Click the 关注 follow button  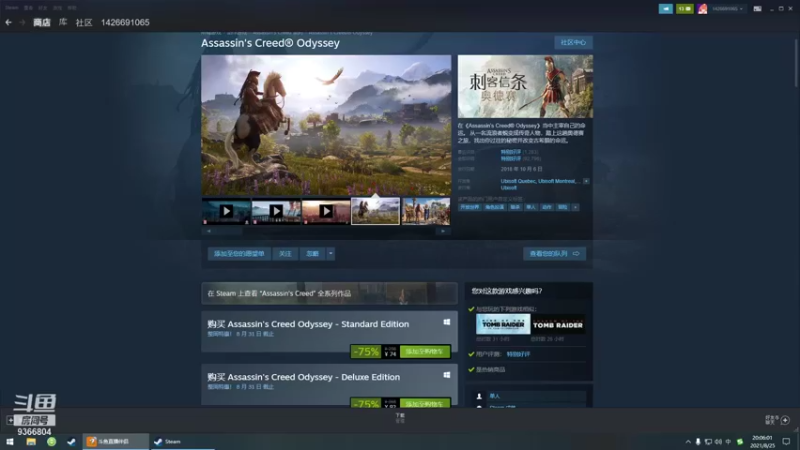click(x=285, y=254)
